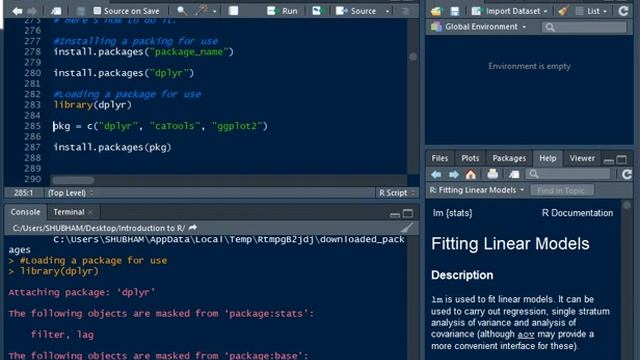Close the Terminal tab
The image size is (640, 360).
91,212
